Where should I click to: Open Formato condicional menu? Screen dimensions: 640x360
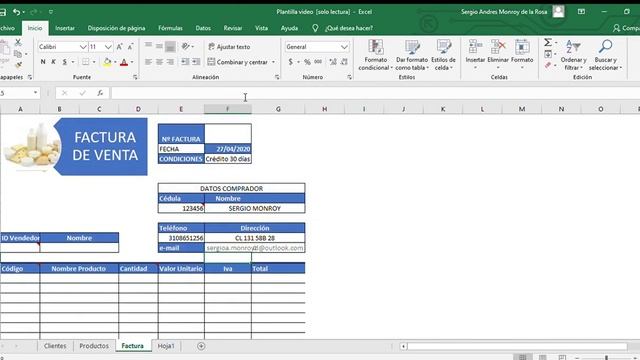[376, 55]
